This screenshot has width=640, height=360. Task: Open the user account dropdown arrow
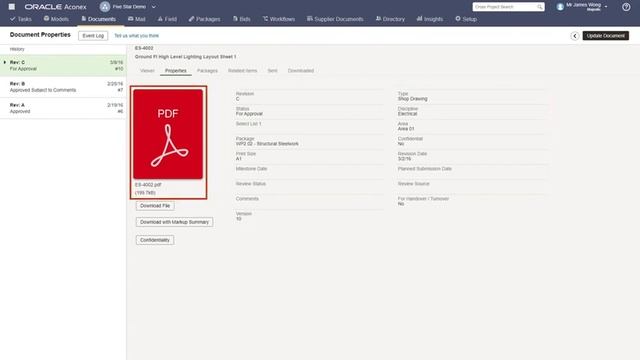pos(606,7)
